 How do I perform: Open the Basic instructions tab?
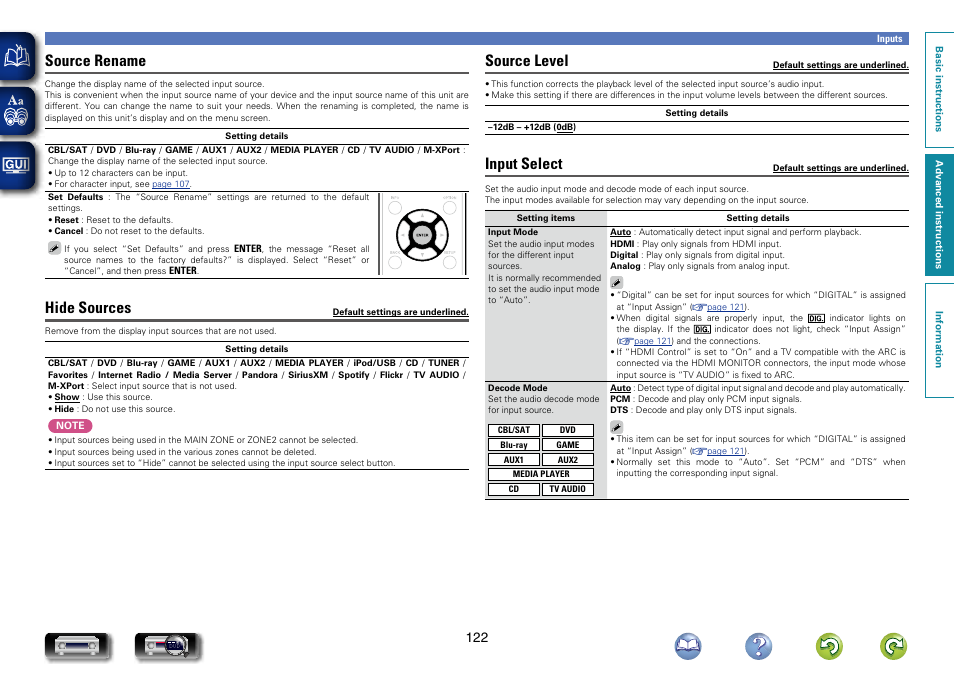[x=939, y=89]
